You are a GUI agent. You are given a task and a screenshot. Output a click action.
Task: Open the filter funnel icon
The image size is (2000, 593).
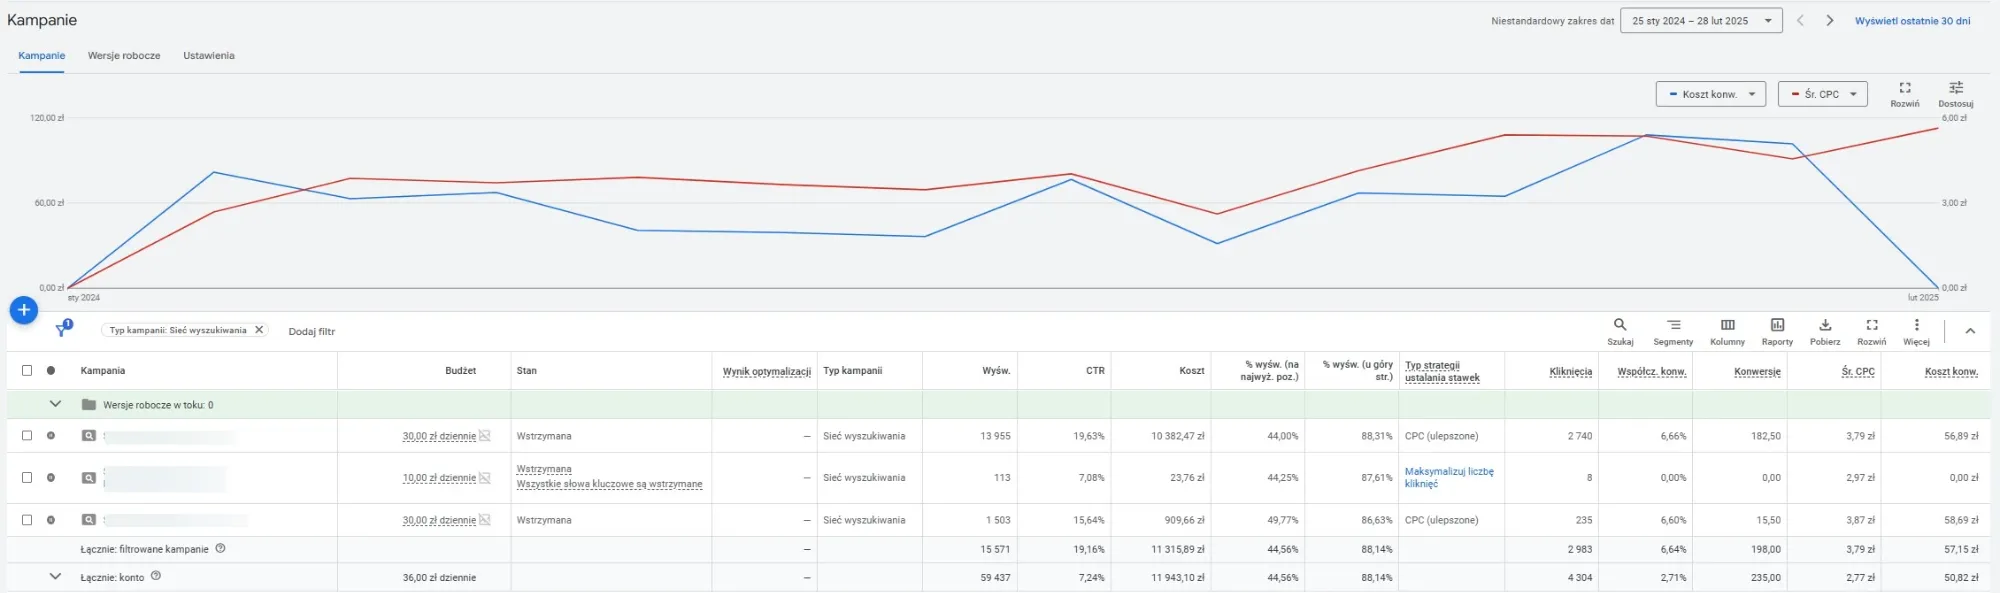62,329
